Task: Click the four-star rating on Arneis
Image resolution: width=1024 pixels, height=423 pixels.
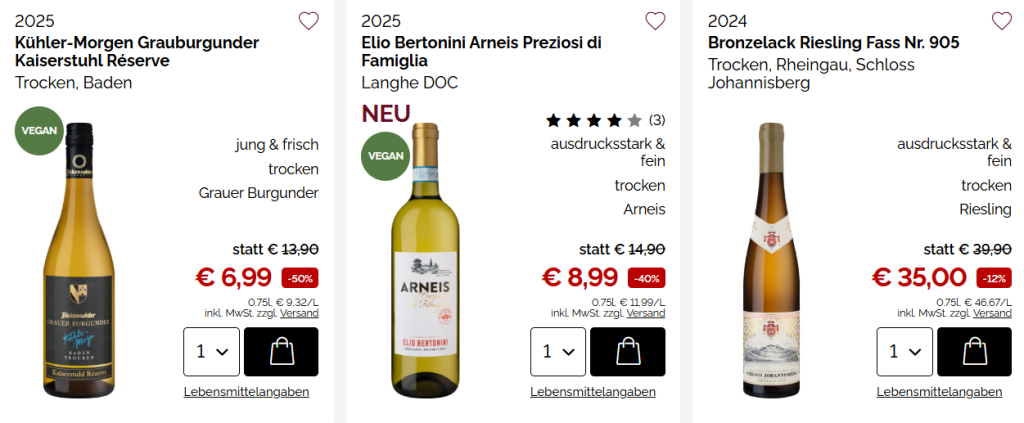Action: point(594,121)
